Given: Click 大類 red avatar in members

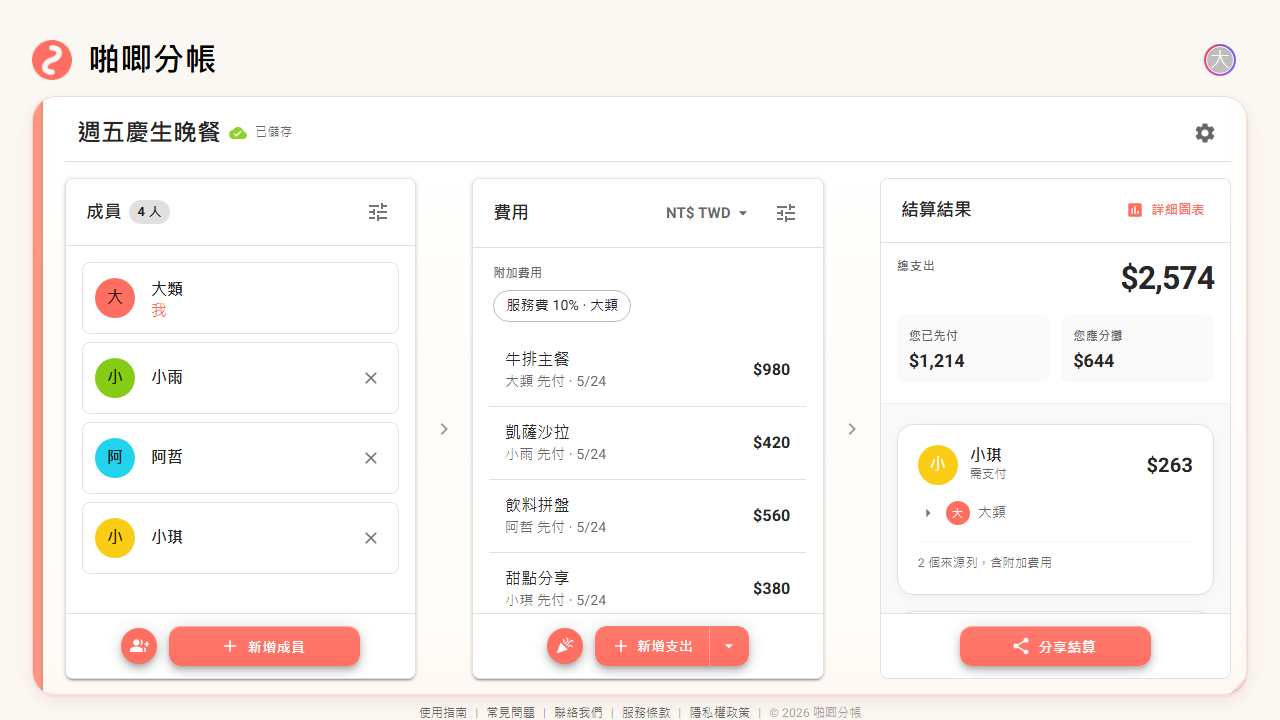Looking at the screenshot, I should [115, 298].
